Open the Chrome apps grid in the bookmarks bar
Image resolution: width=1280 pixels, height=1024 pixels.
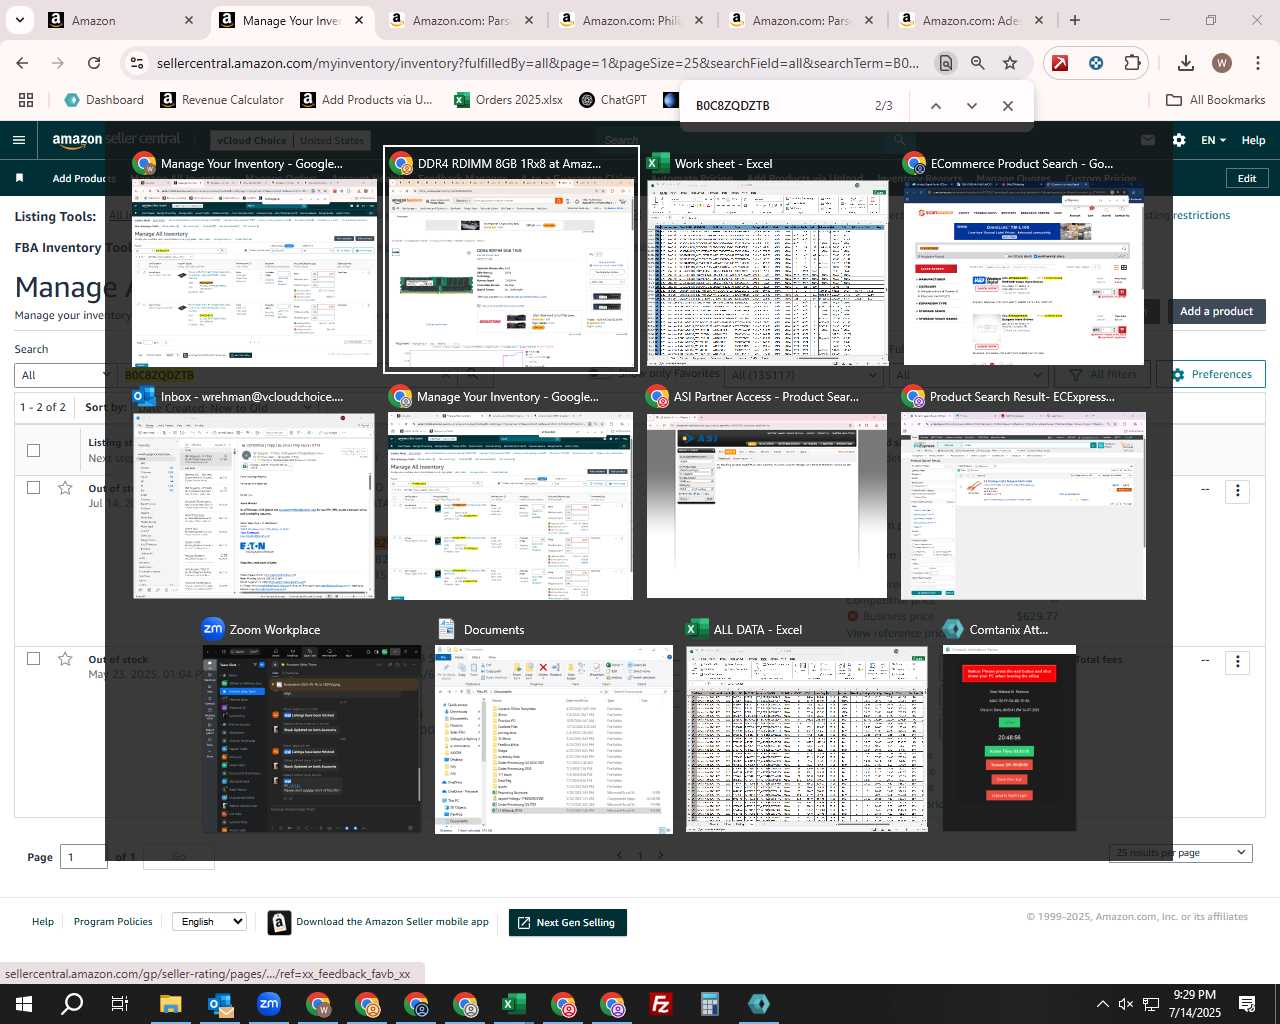[26, 100]
